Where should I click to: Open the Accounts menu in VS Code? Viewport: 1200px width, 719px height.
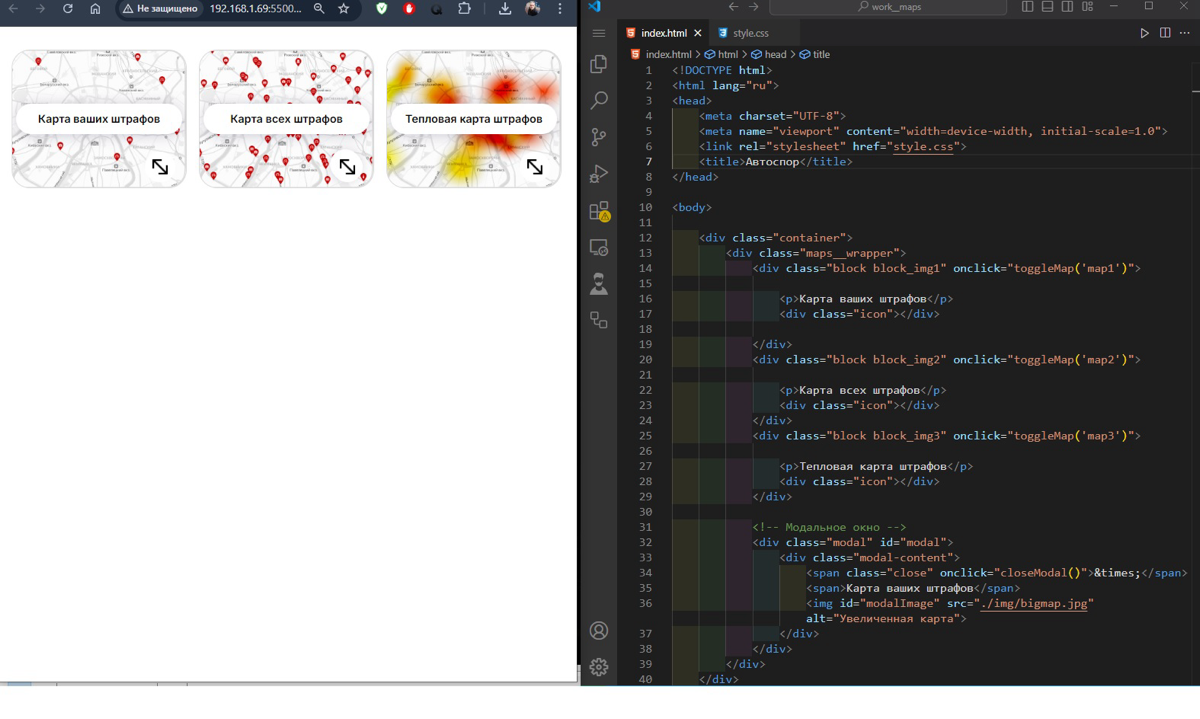click(599, 630)
